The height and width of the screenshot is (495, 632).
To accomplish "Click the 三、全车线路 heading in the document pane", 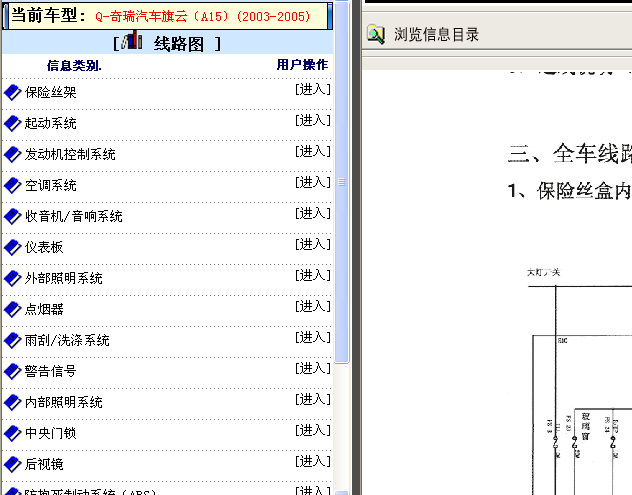I will 570,154.
